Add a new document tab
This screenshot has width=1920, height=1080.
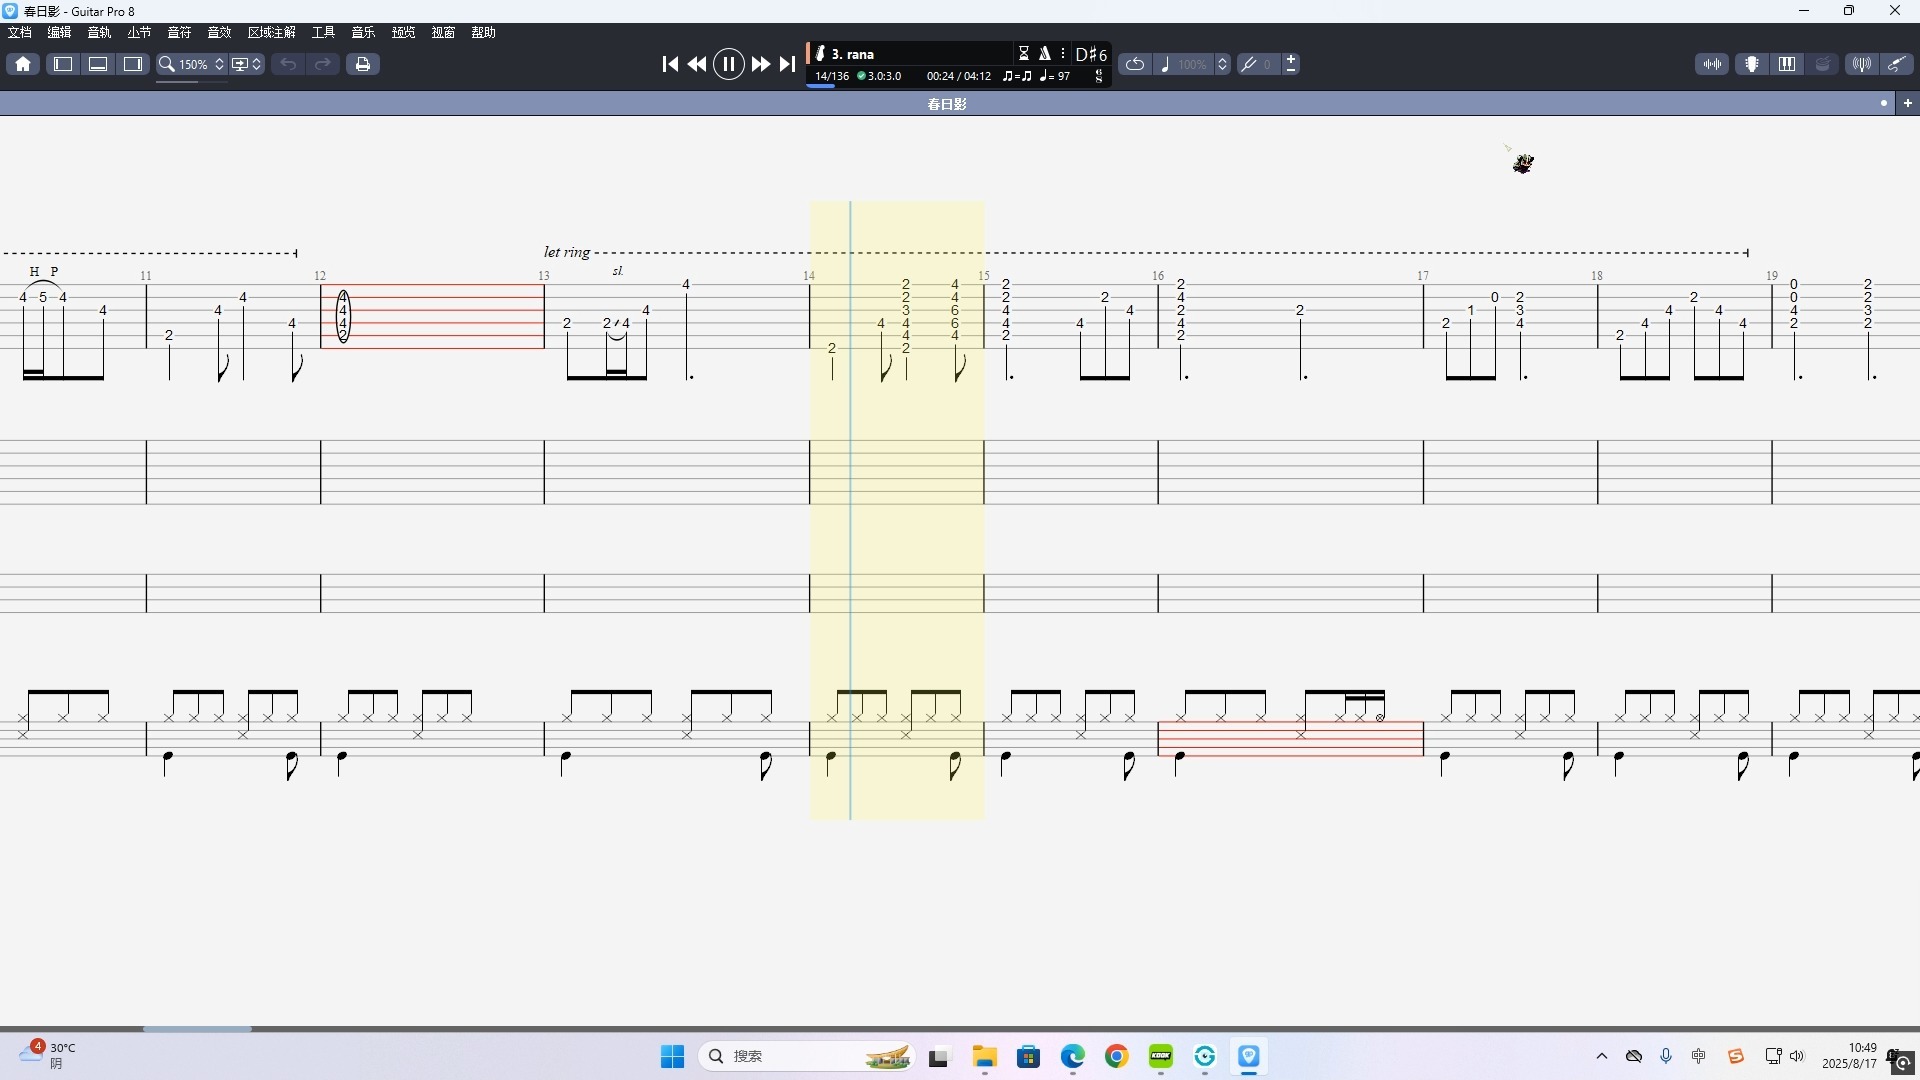point(1908,103)
